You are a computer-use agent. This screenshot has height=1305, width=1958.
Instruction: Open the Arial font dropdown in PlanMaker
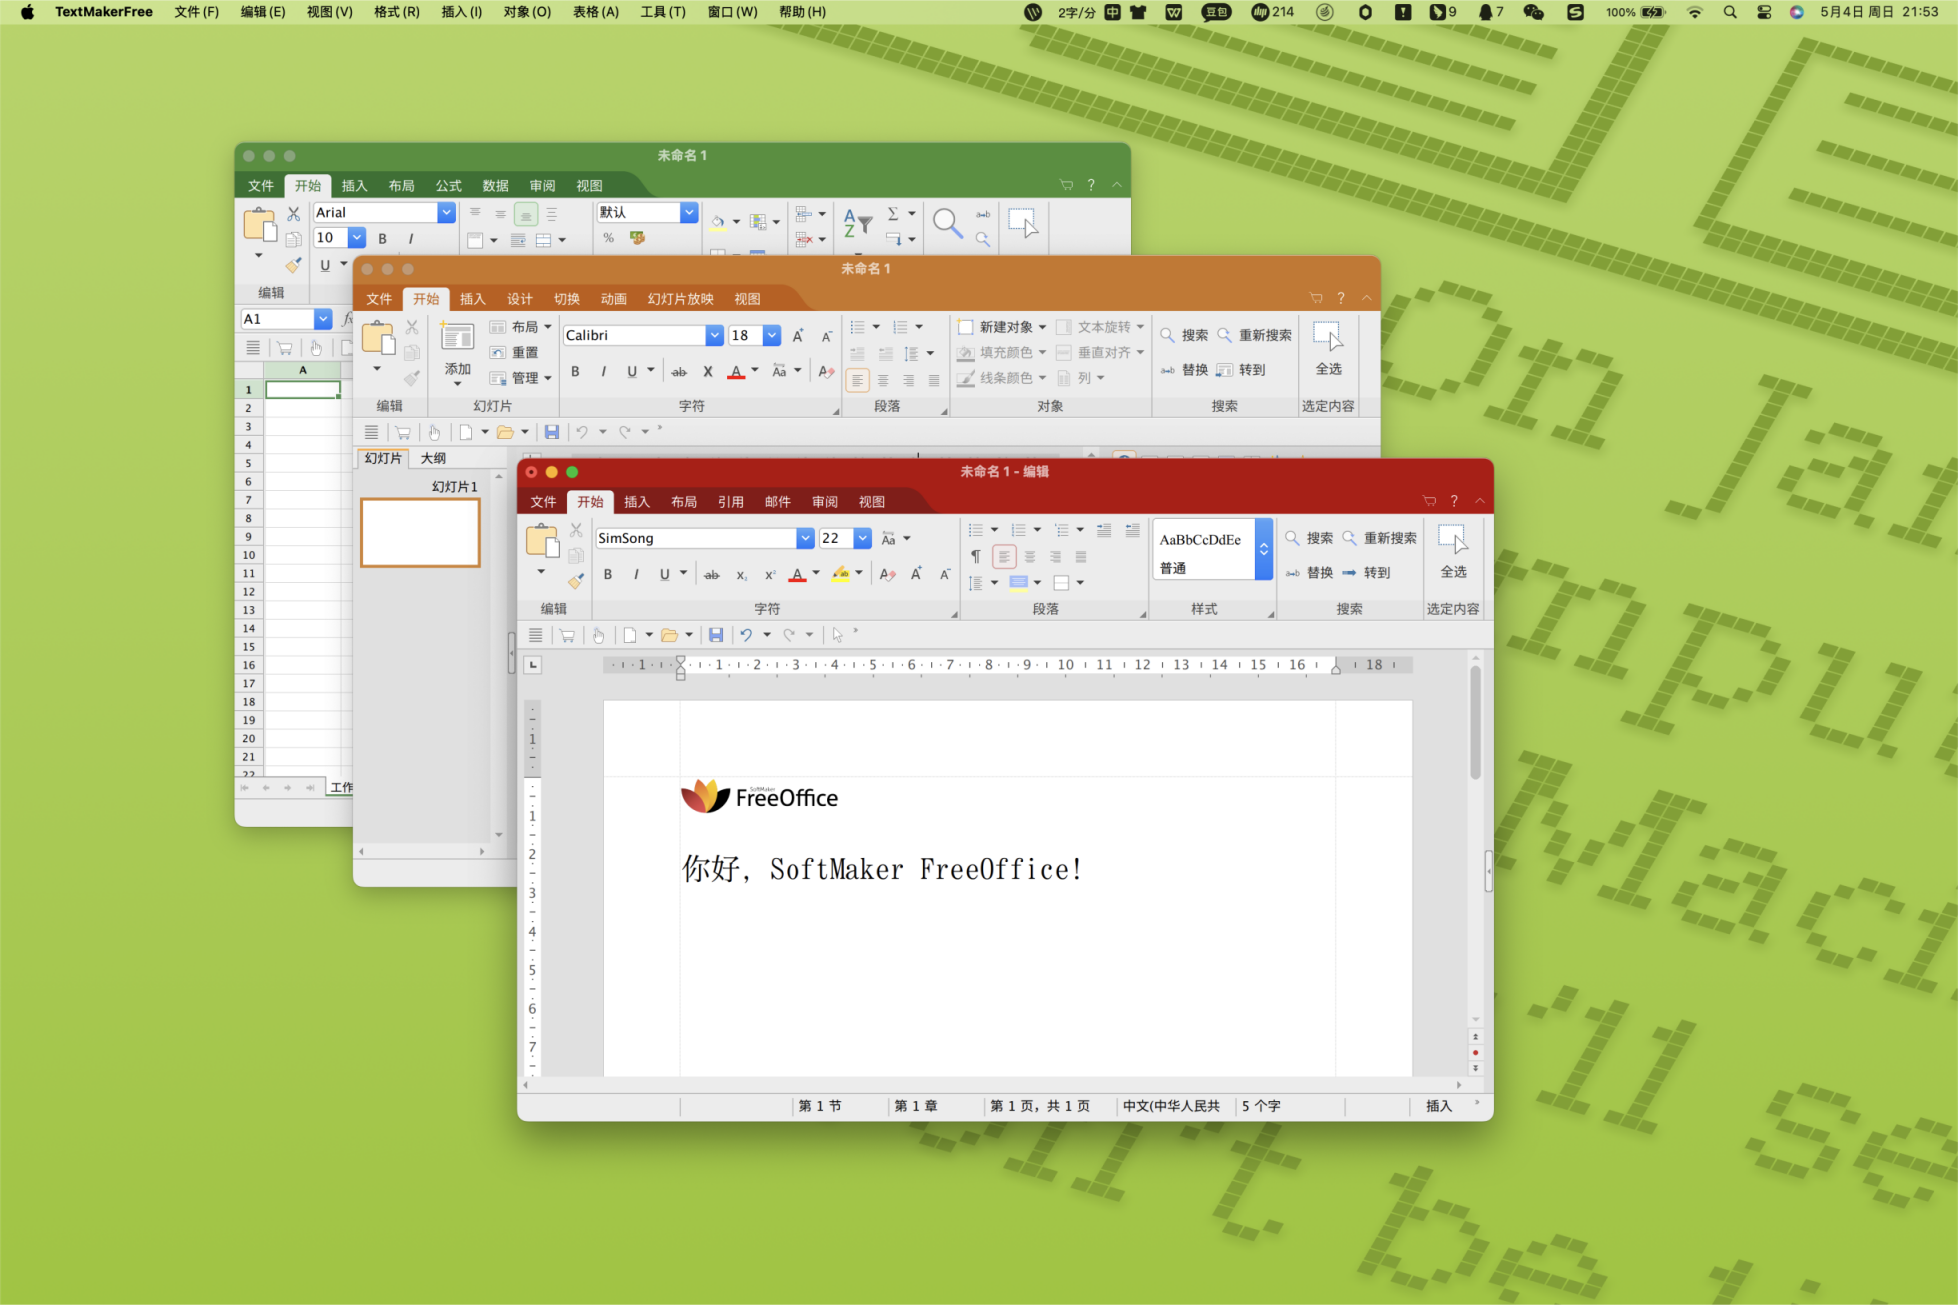447,212
